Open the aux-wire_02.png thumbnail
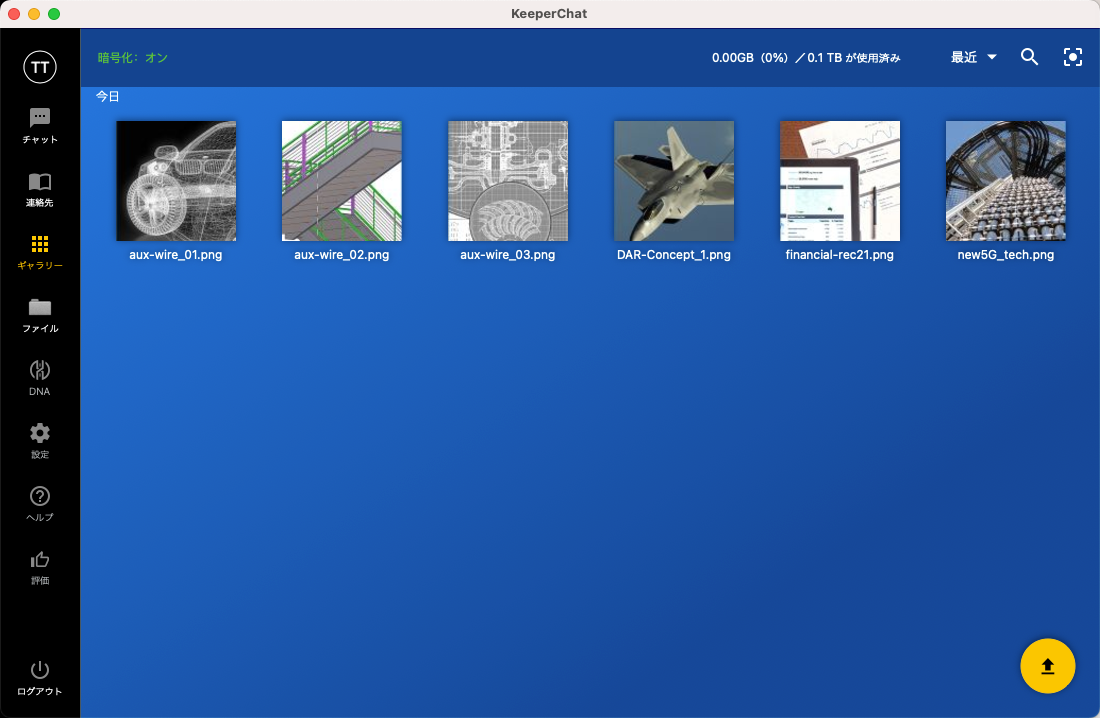The width and height of the screenshot is (1100, 718). (x=342, y=181)
